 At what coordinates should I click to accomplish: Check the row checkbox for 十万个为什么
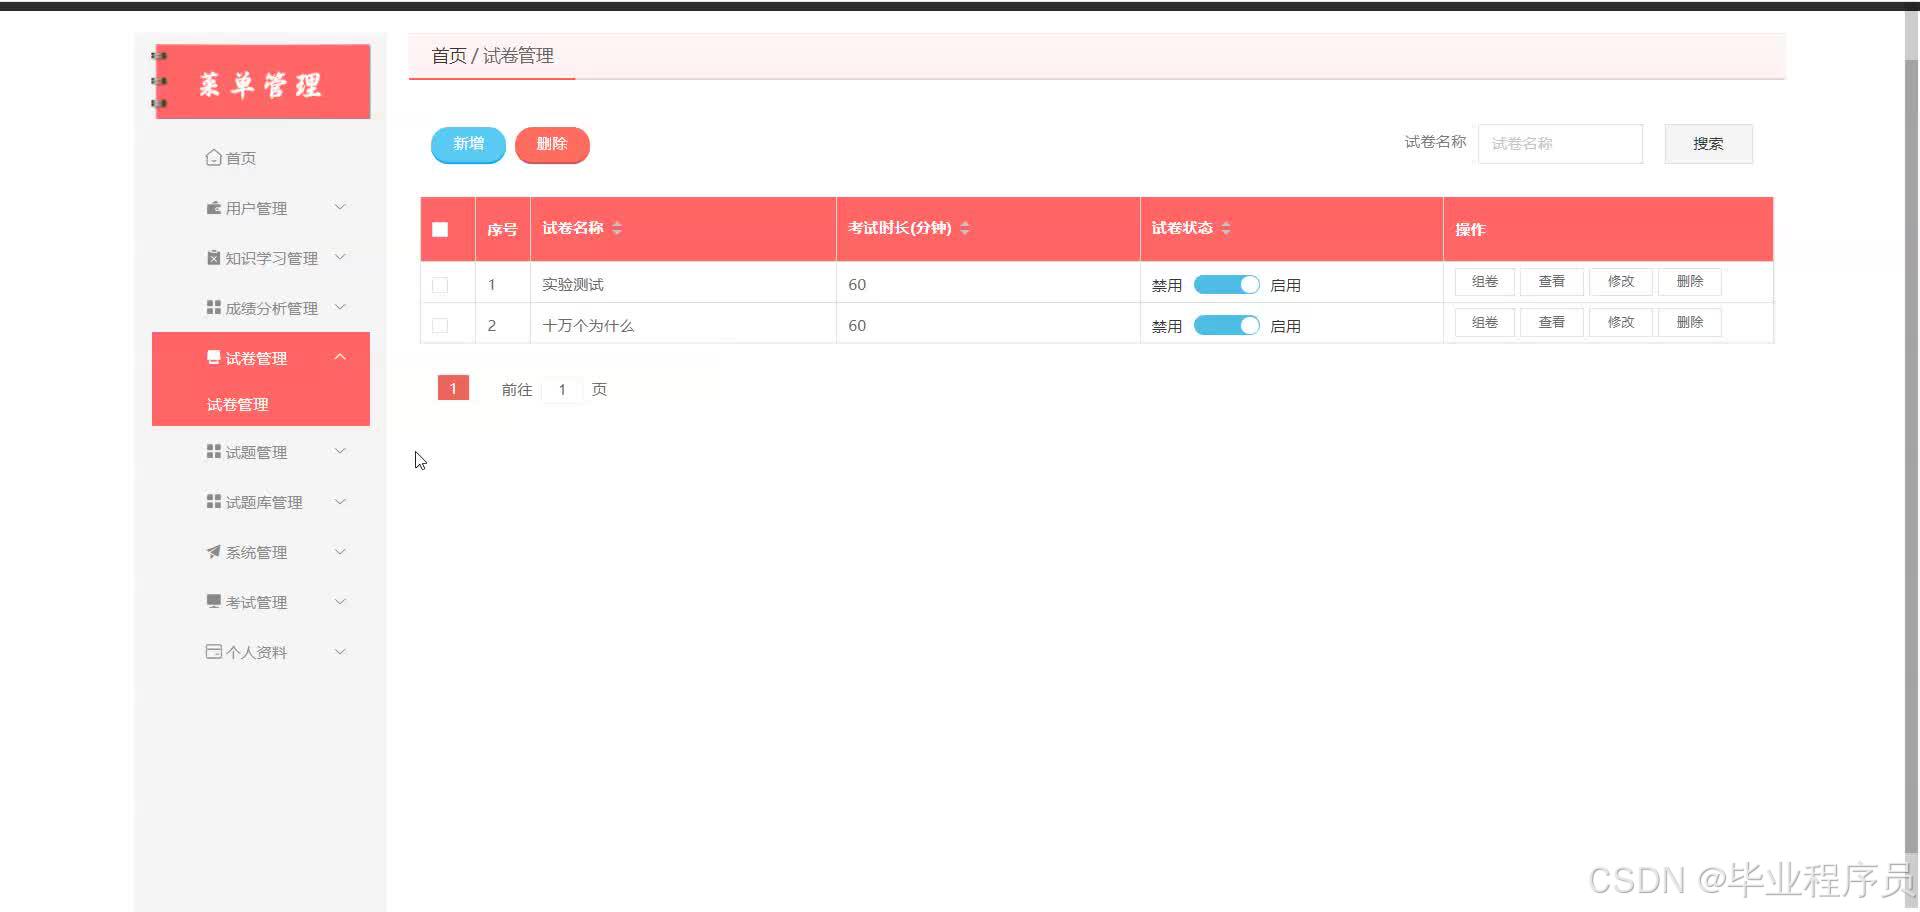point(440,325)
